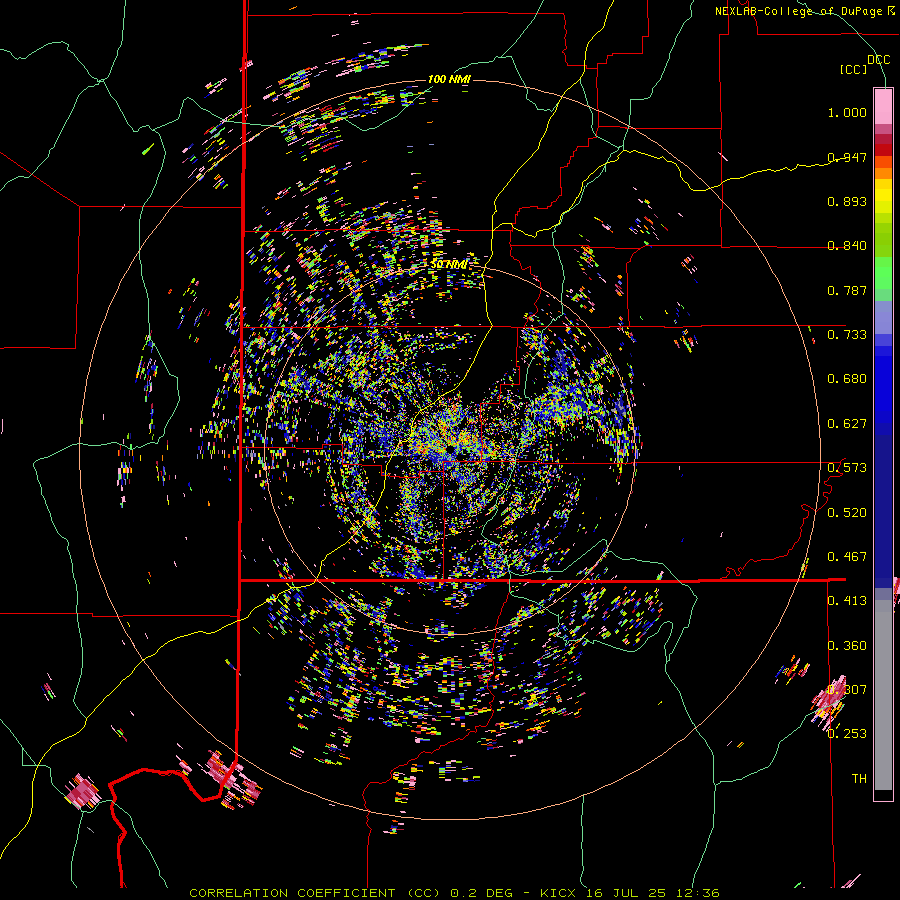The height and width of the screenshot is (900, 900).
Task: Click the DCC product label
Action: [878, 59]
